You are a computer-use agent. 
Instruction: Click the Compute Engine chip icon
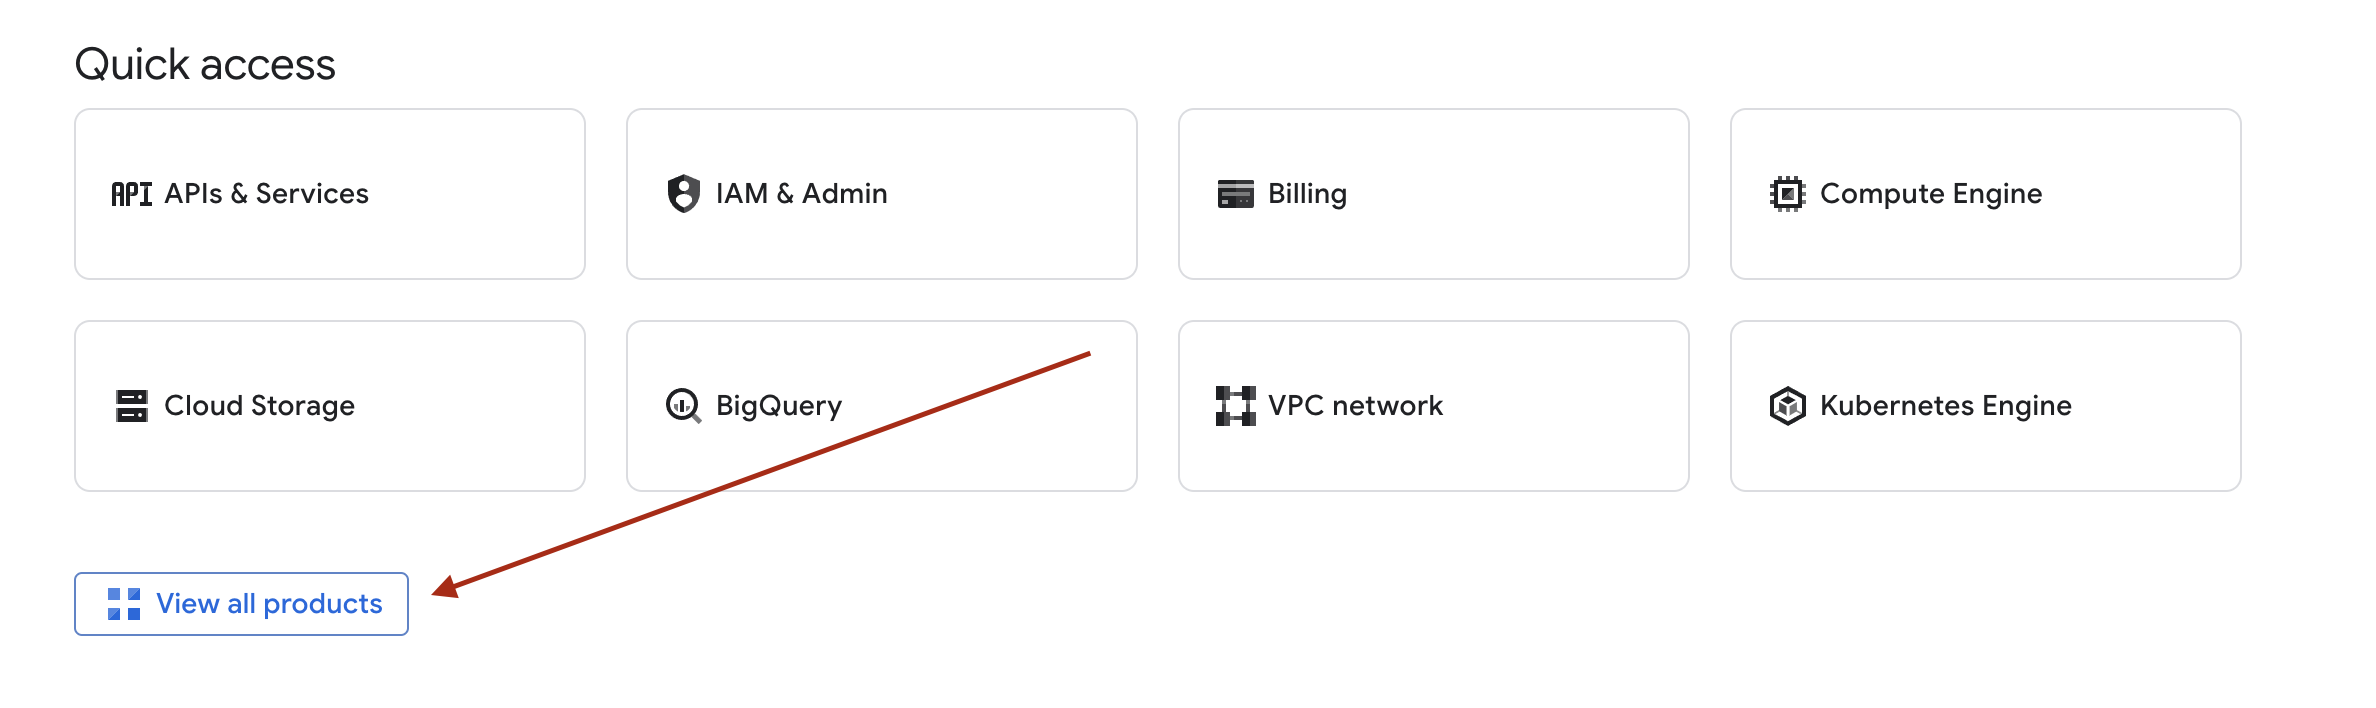(1787, 194)
